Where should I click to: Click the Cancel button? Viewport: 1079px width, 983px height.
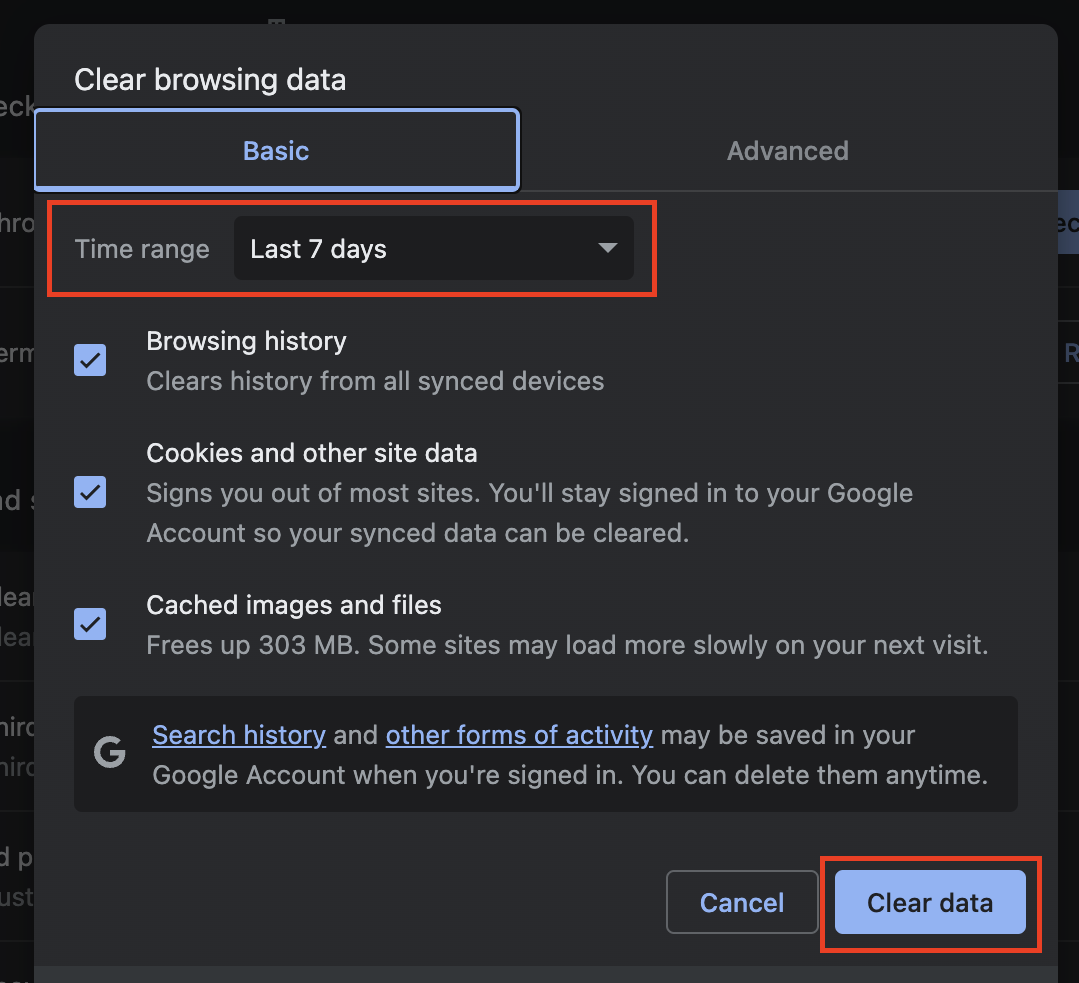click(741, 902)
